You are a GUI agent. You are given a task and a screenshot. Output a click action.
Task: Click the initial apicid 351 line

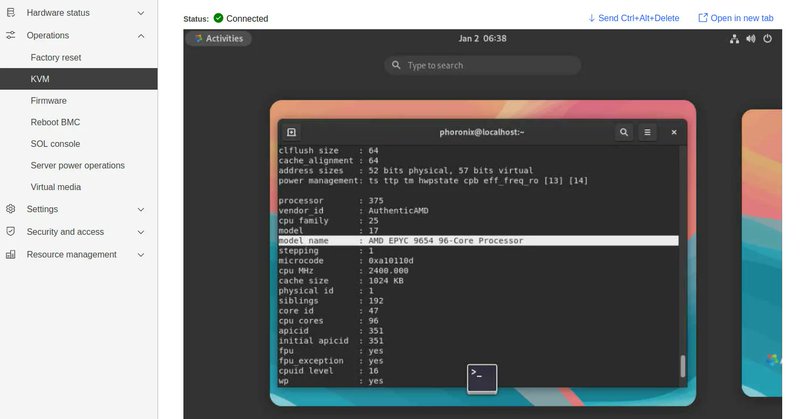[x=331, y=340]
